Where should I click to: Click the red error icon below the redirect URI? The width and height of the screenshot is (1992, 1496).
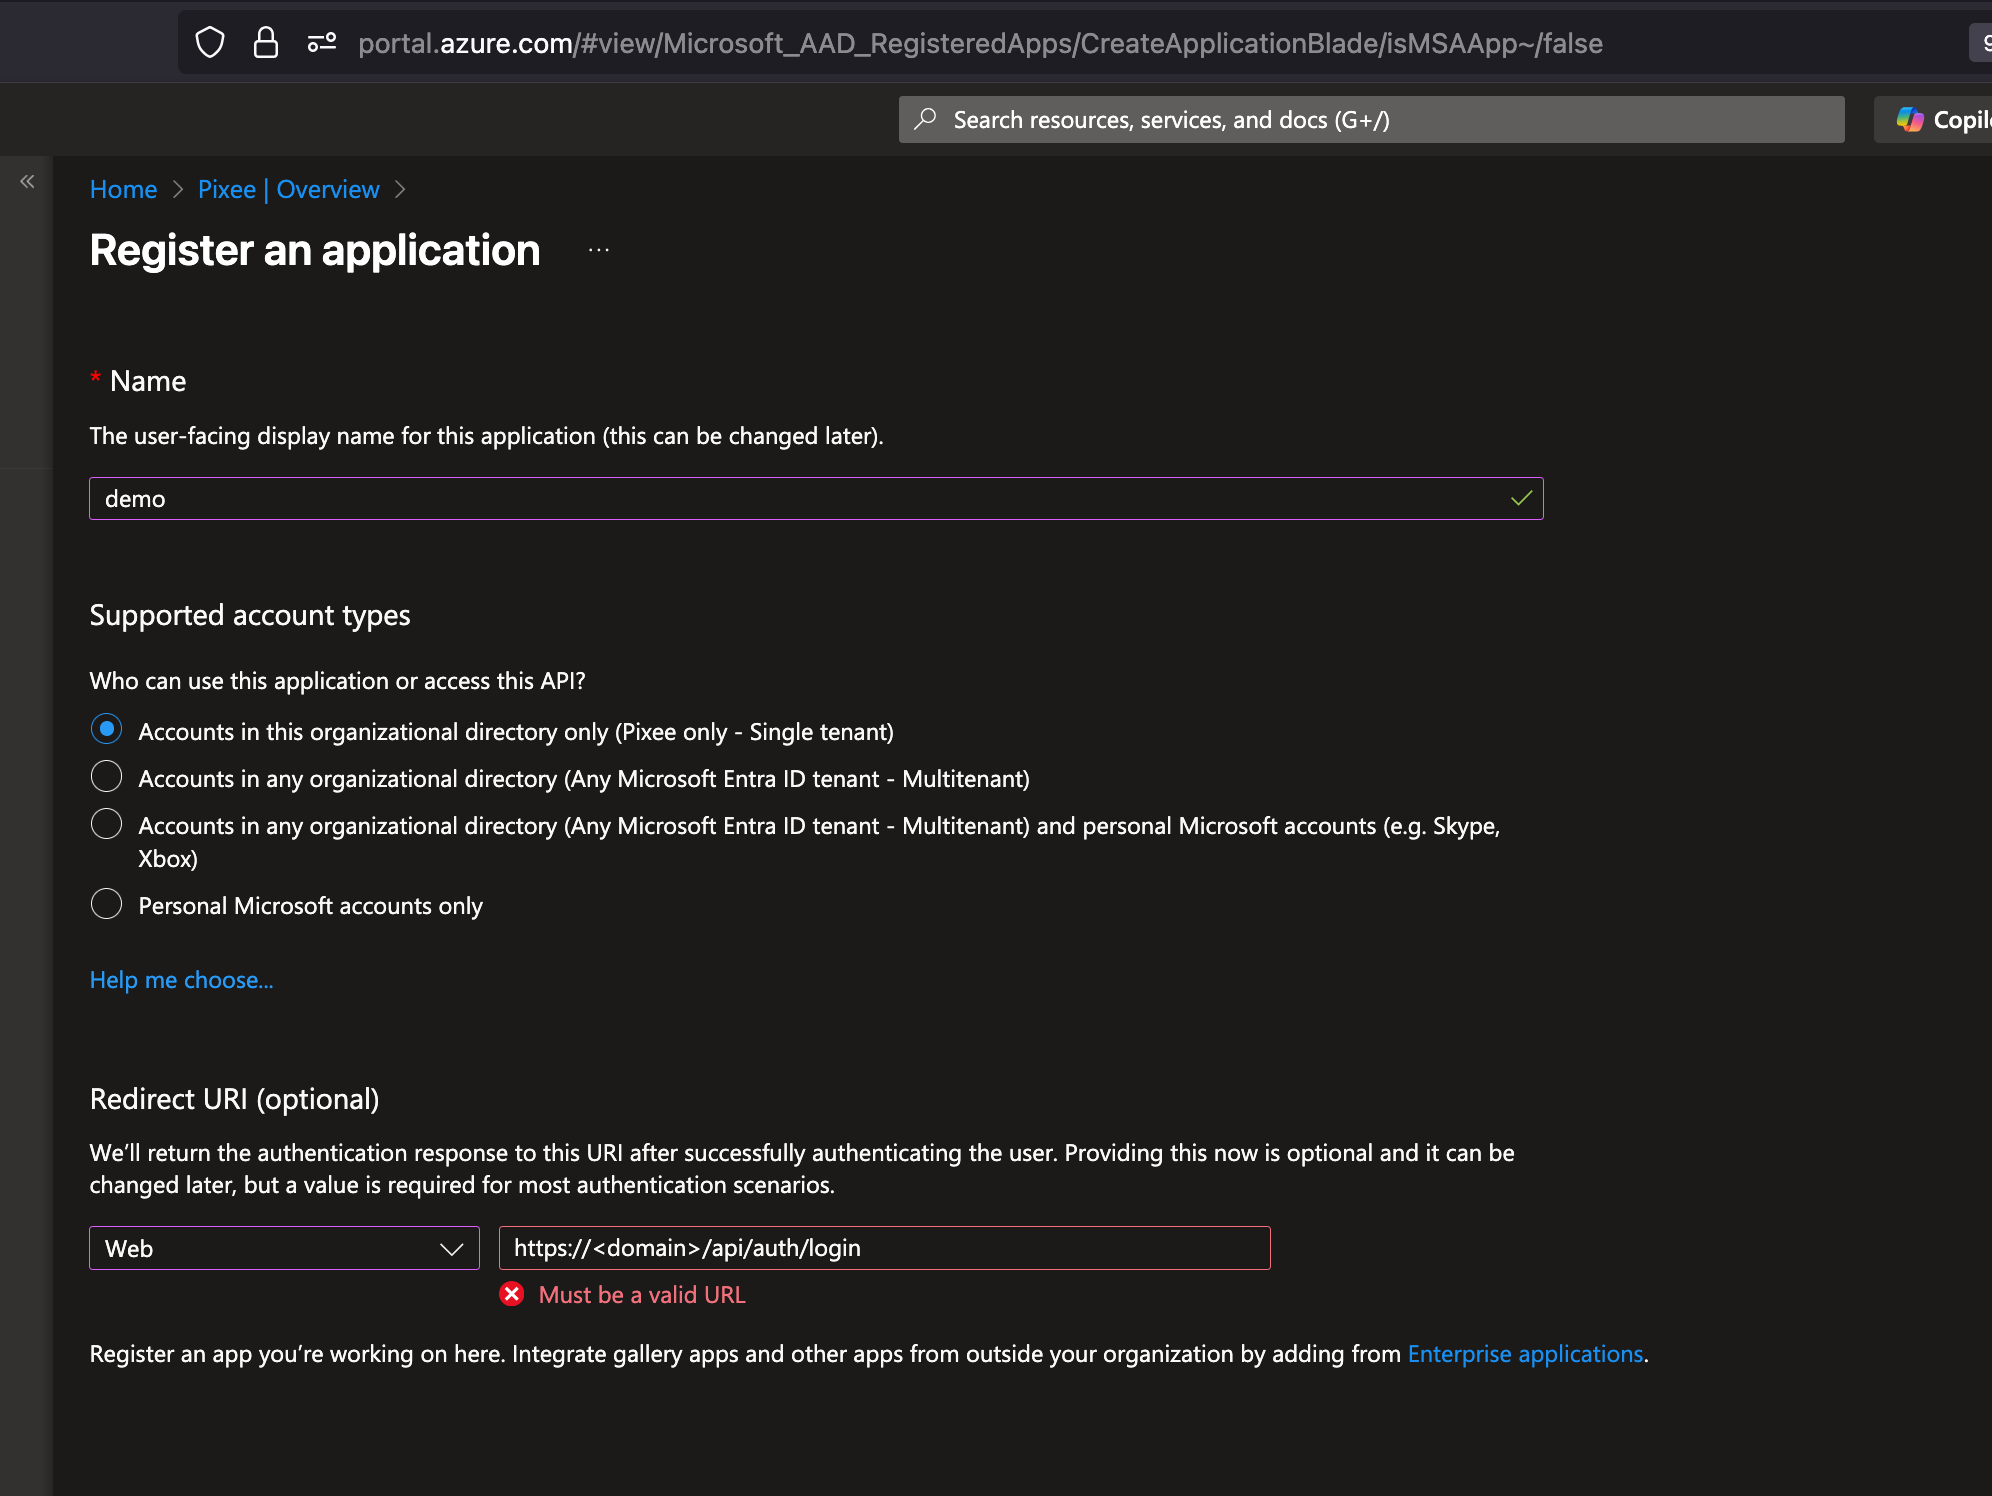(512, 1294)
